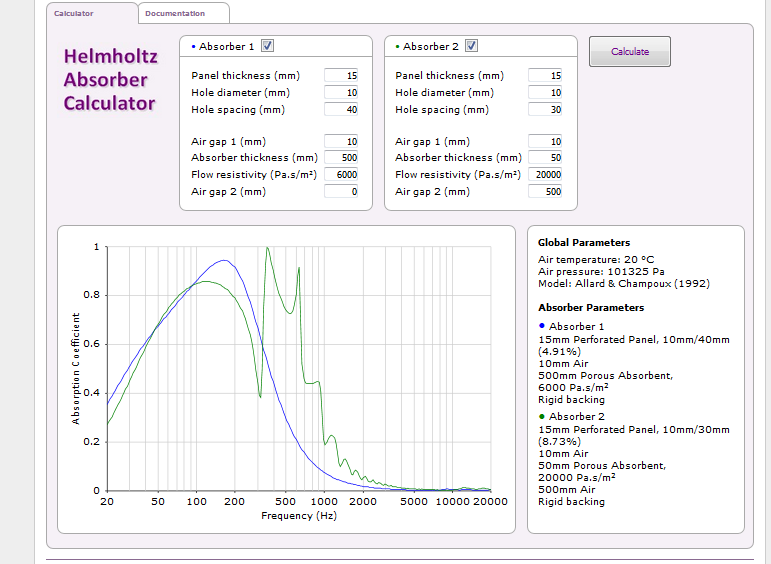Edit Absorber 1 air gap 1 field
Screen dimensions: 771x564
click(341, 142)
